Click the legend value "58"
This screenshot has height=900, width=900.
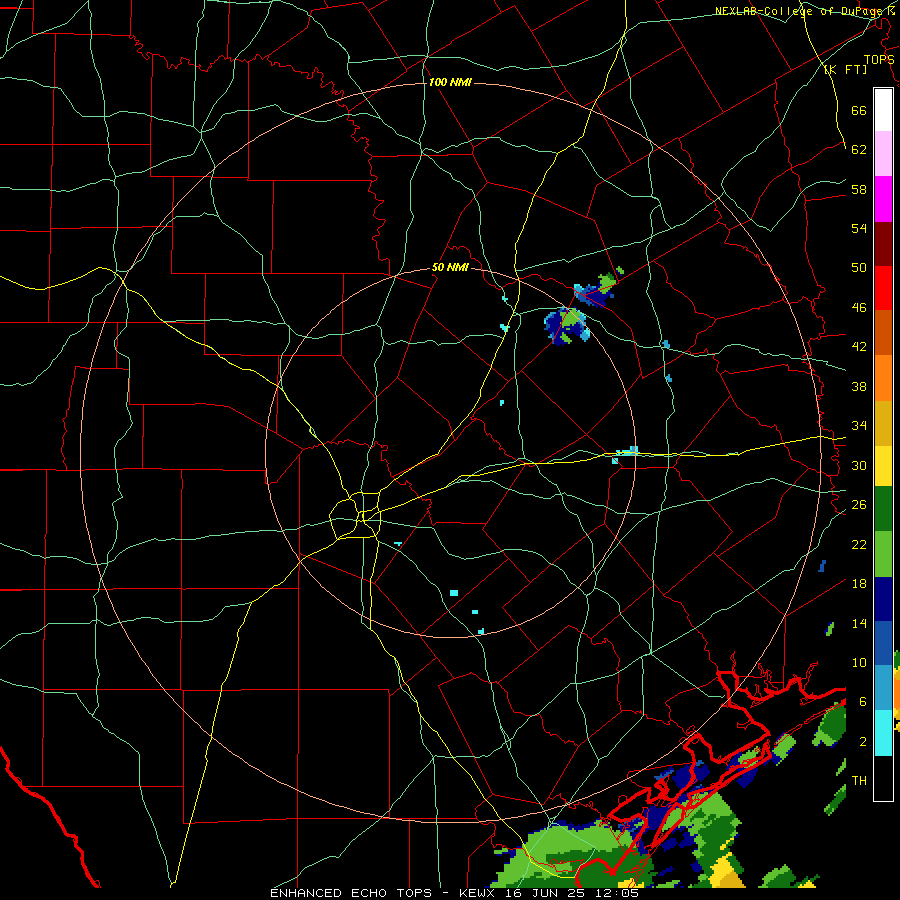click(859, 189)
